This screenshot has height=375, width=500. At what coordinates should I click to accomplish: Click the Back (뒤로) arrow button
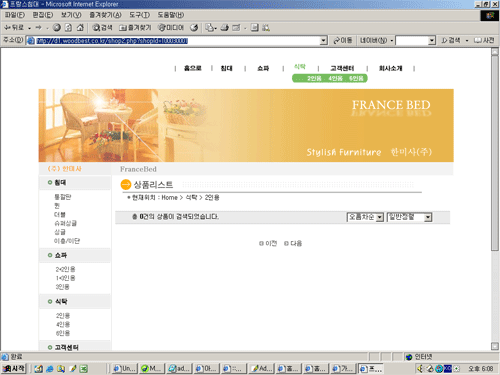14,28
